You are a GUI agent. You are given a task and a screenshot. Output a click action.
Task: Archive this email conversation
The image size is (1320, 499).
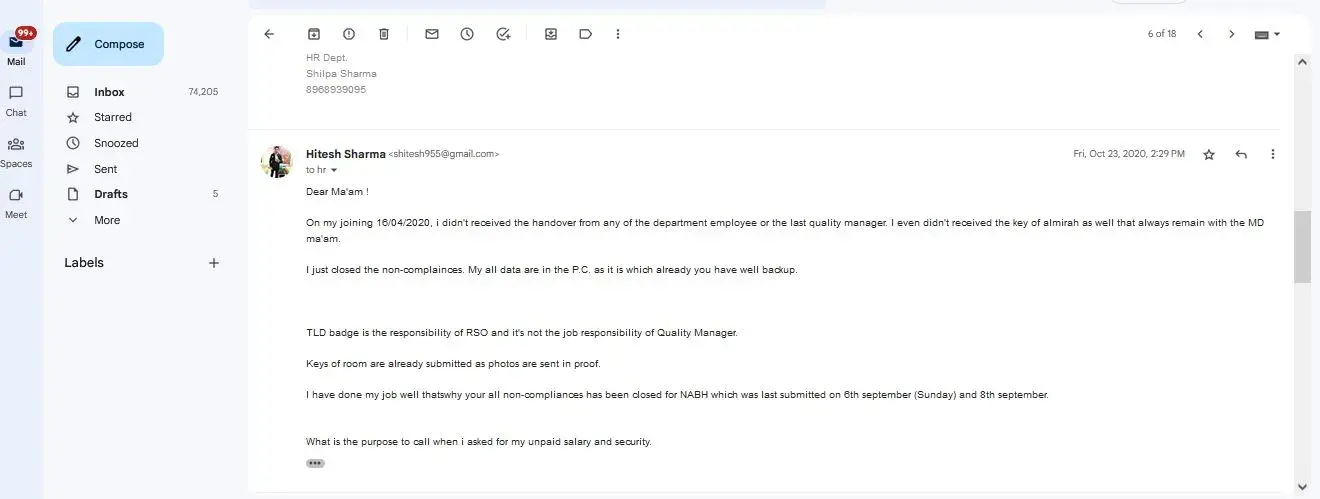[x=314, y=34]
